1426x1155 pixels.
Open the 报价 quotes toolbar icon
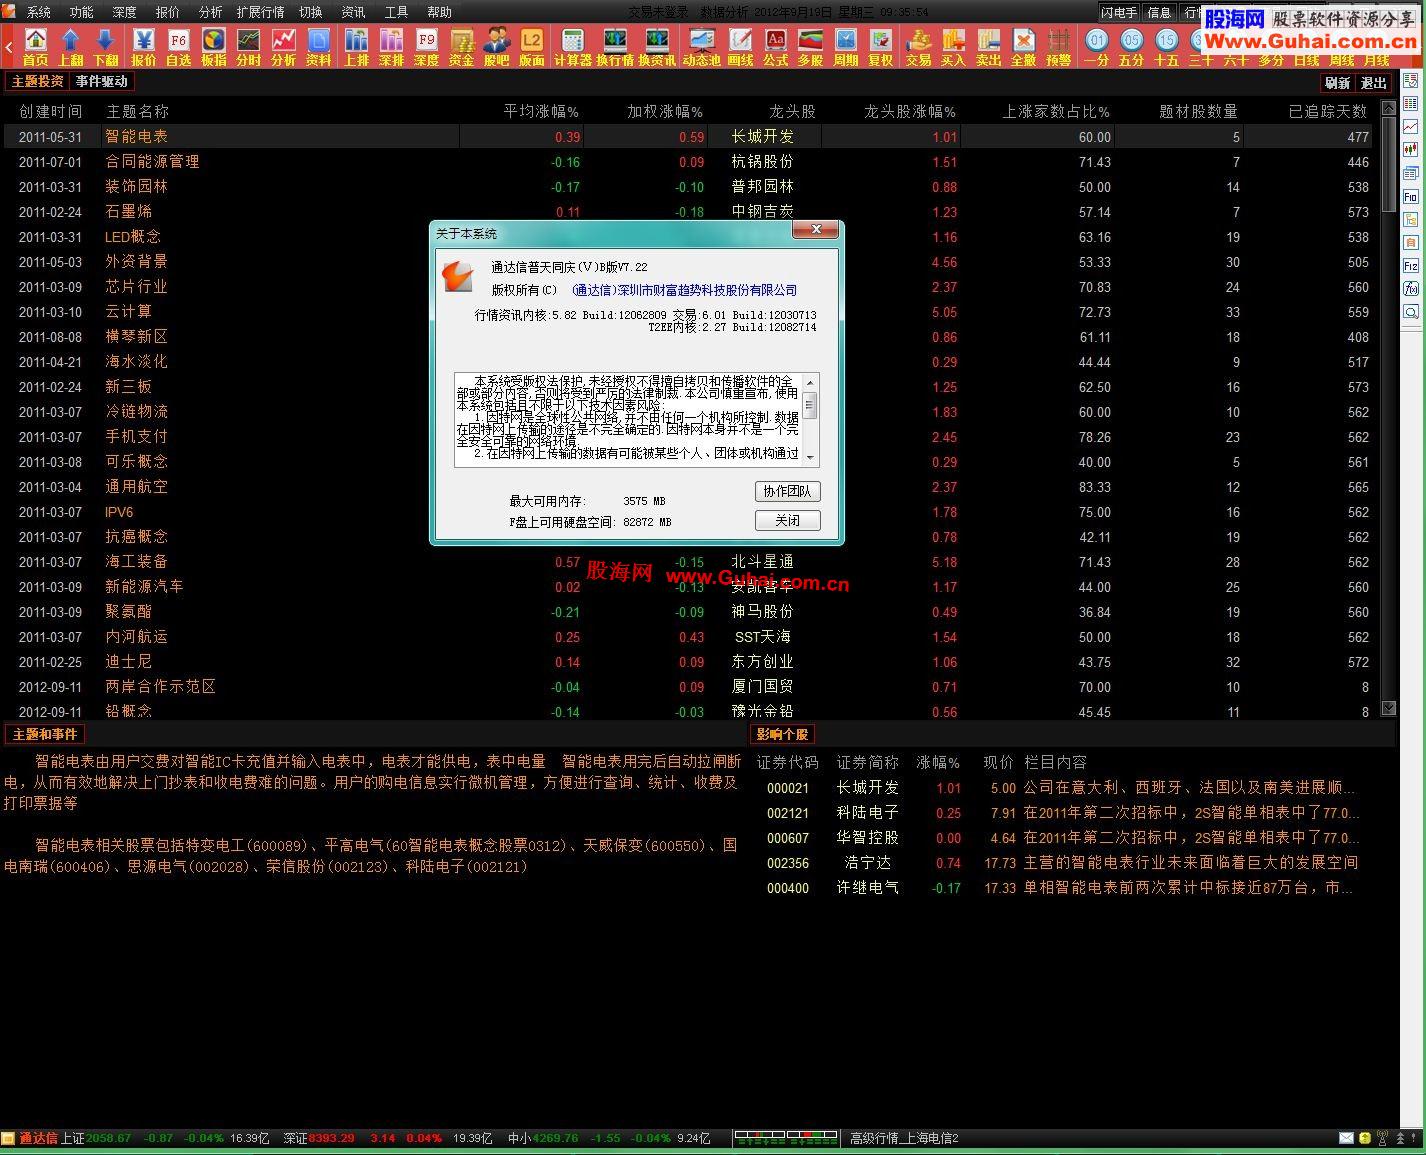point(144,47)
